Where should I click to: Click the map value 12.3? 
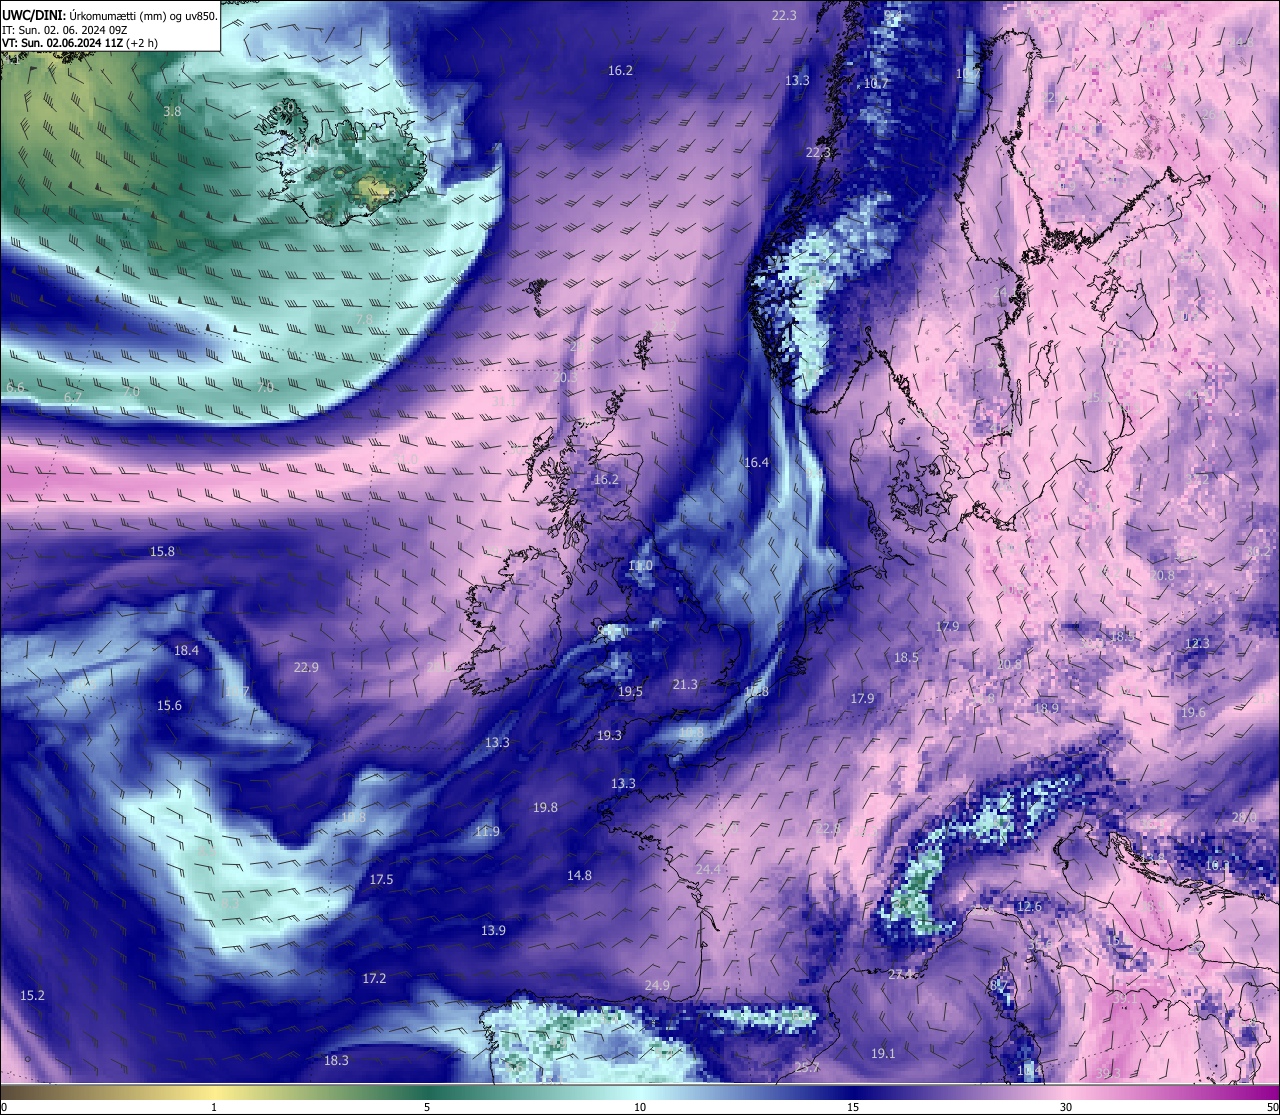[x=1197, y=643]
